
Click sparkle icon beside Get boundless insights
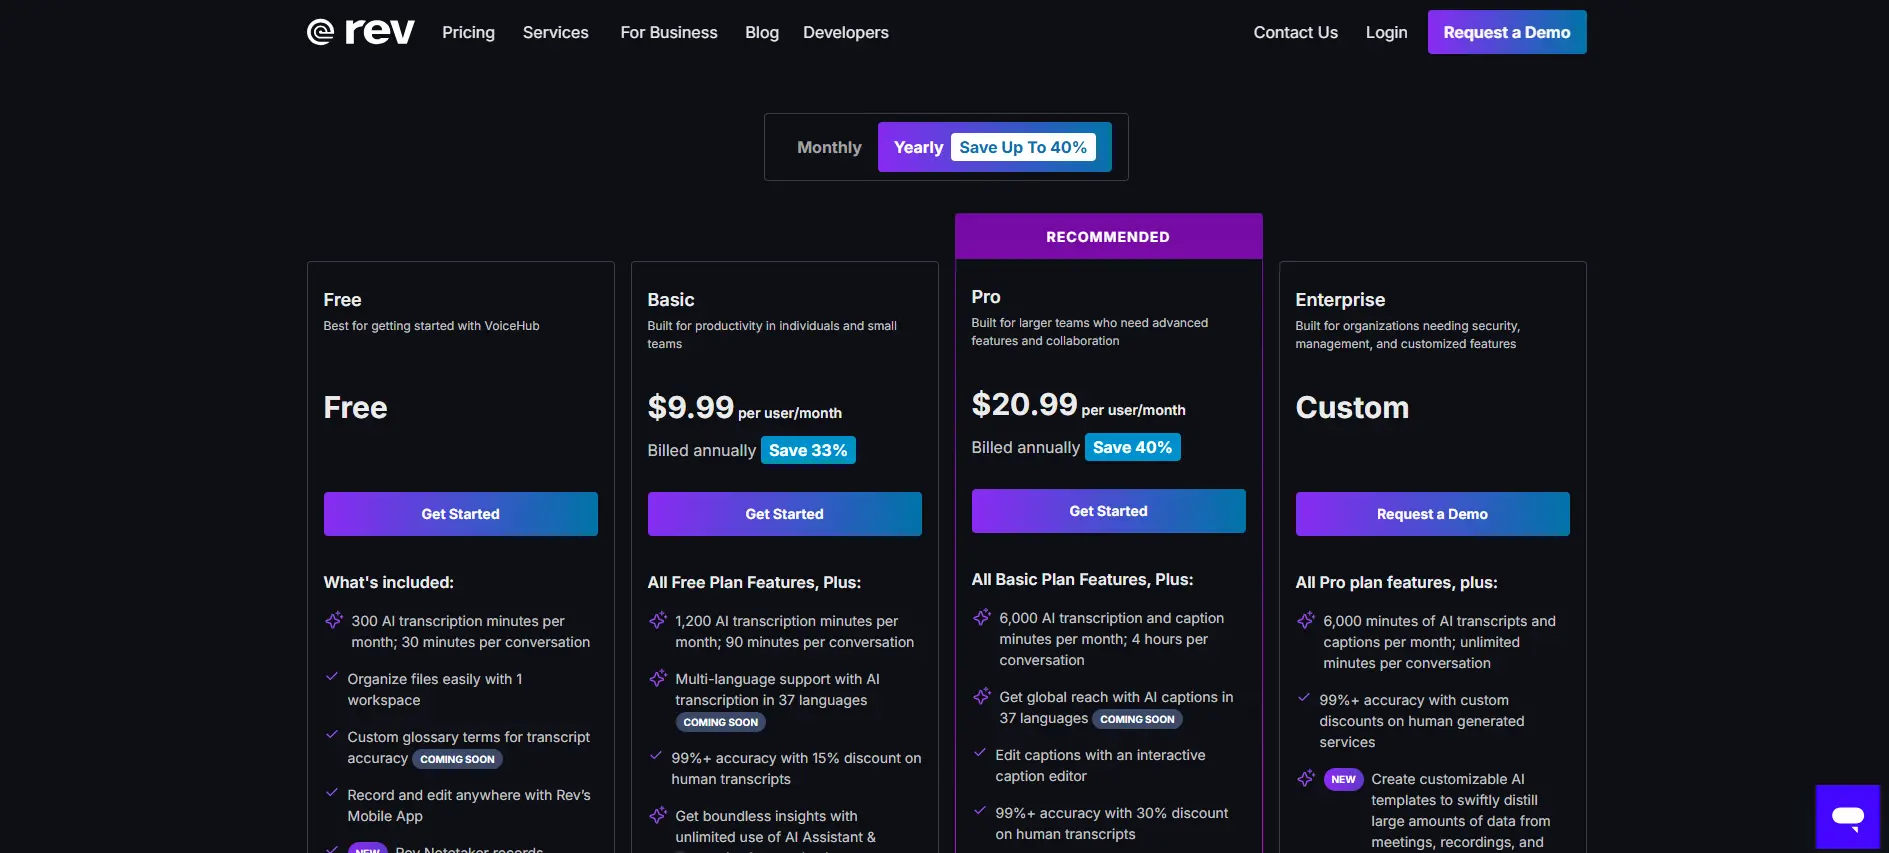point(658,815)
